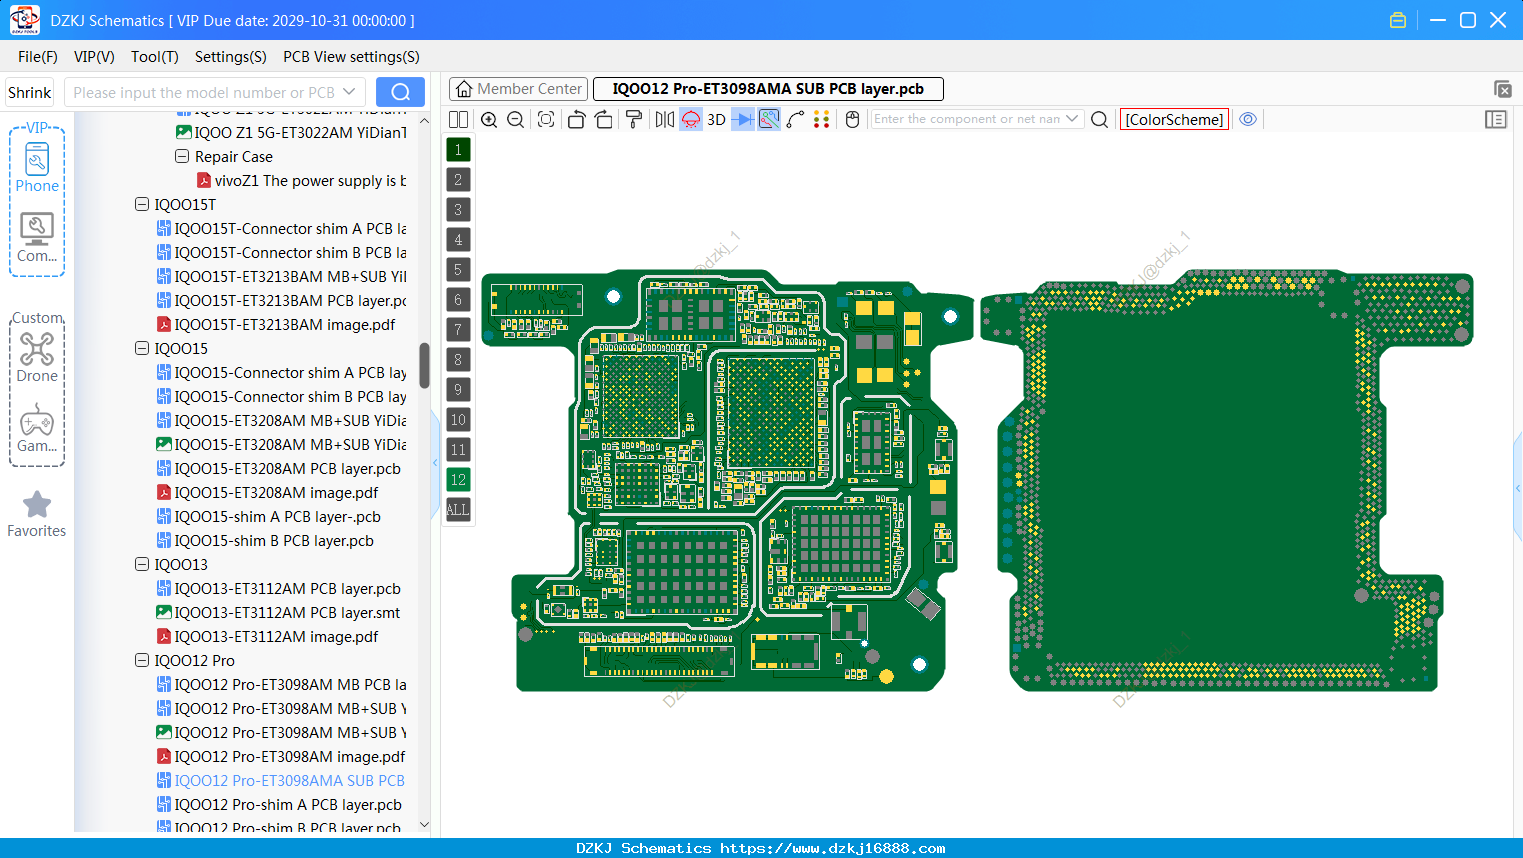This screenshot has width=1523, height=858.
Task: Open the Computer category in sidebar
Action: pyautogui.click(x=37, y=238)
